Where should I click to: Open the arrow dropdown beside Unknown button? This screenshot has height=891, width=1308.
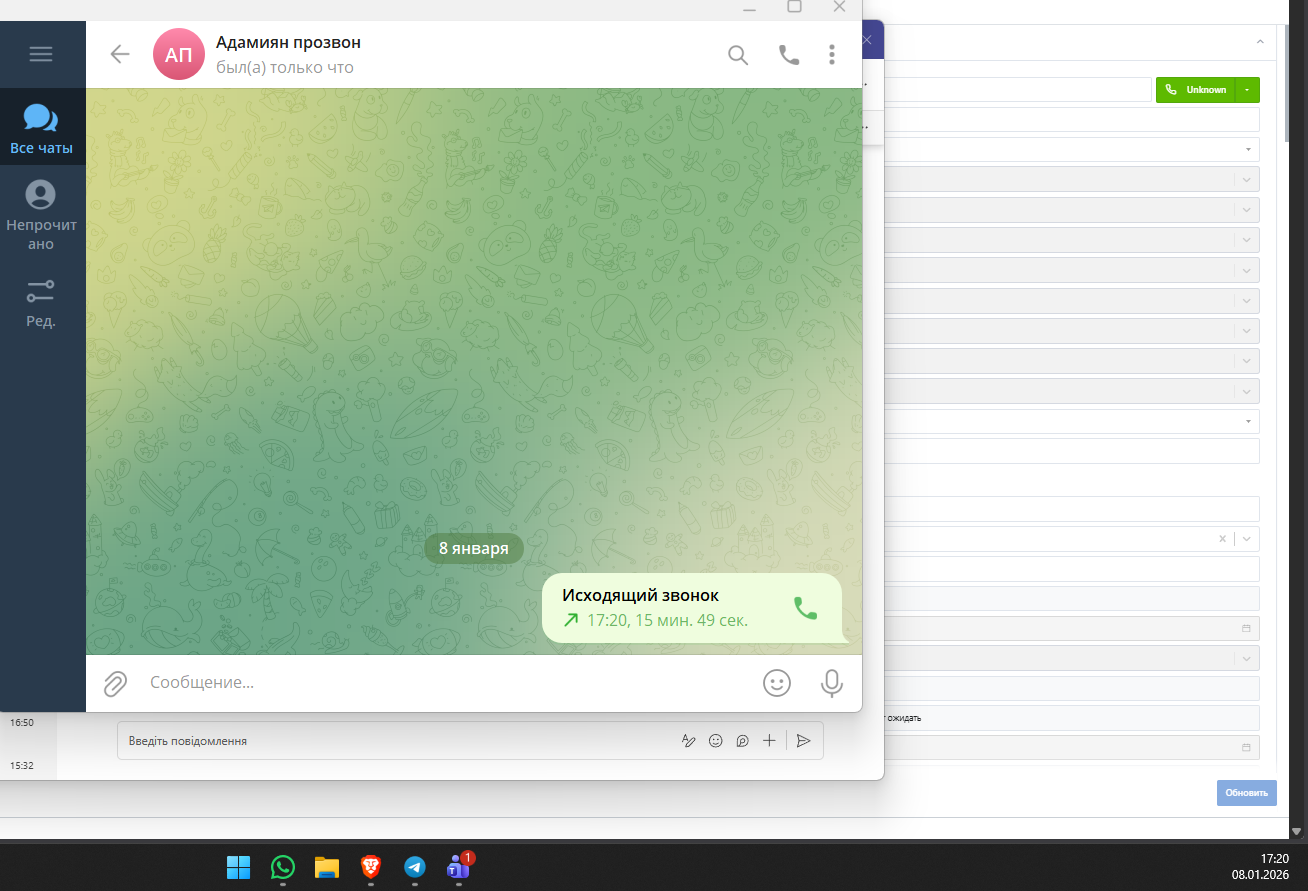pyautogui.click(x=1248, y=90)
